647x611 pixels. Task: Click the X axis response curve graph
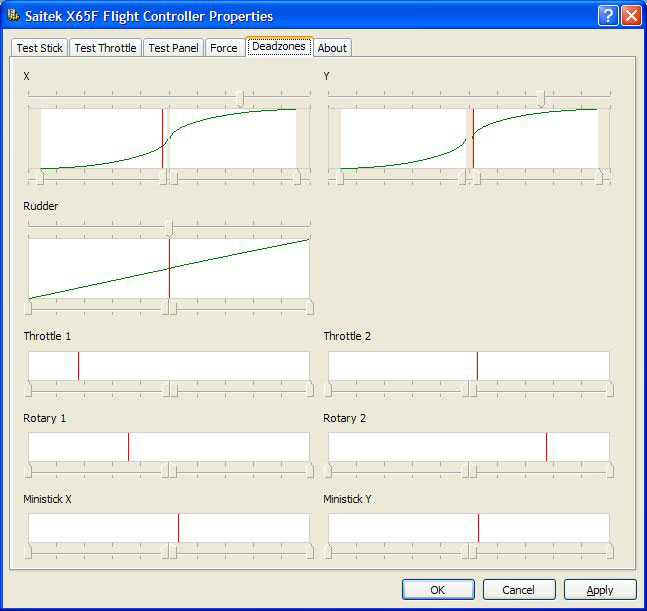(x=169, y=139)
